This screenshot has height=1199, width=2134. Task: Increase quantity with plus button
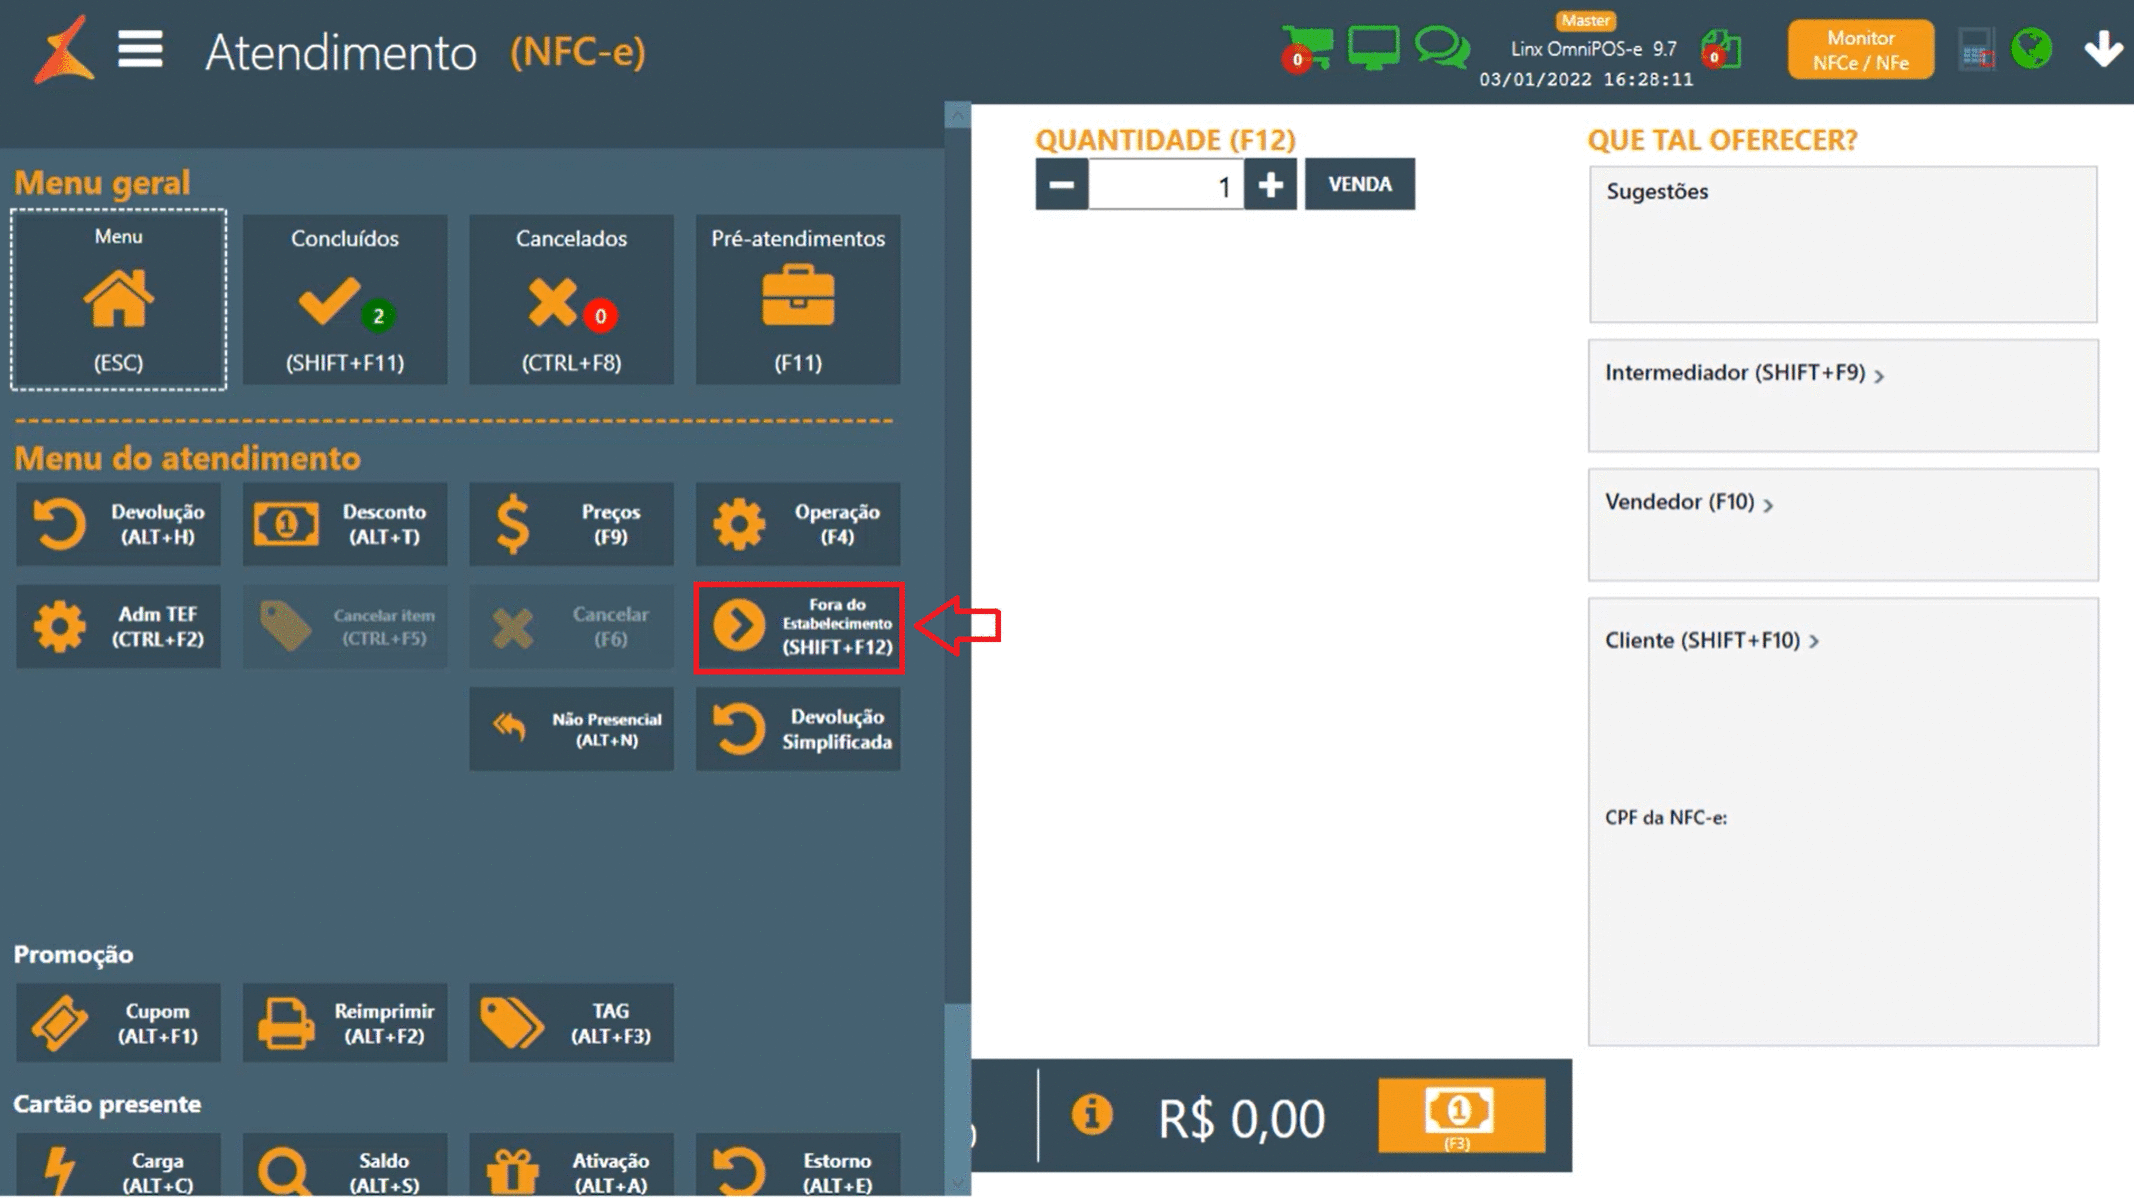(1270, 184)
